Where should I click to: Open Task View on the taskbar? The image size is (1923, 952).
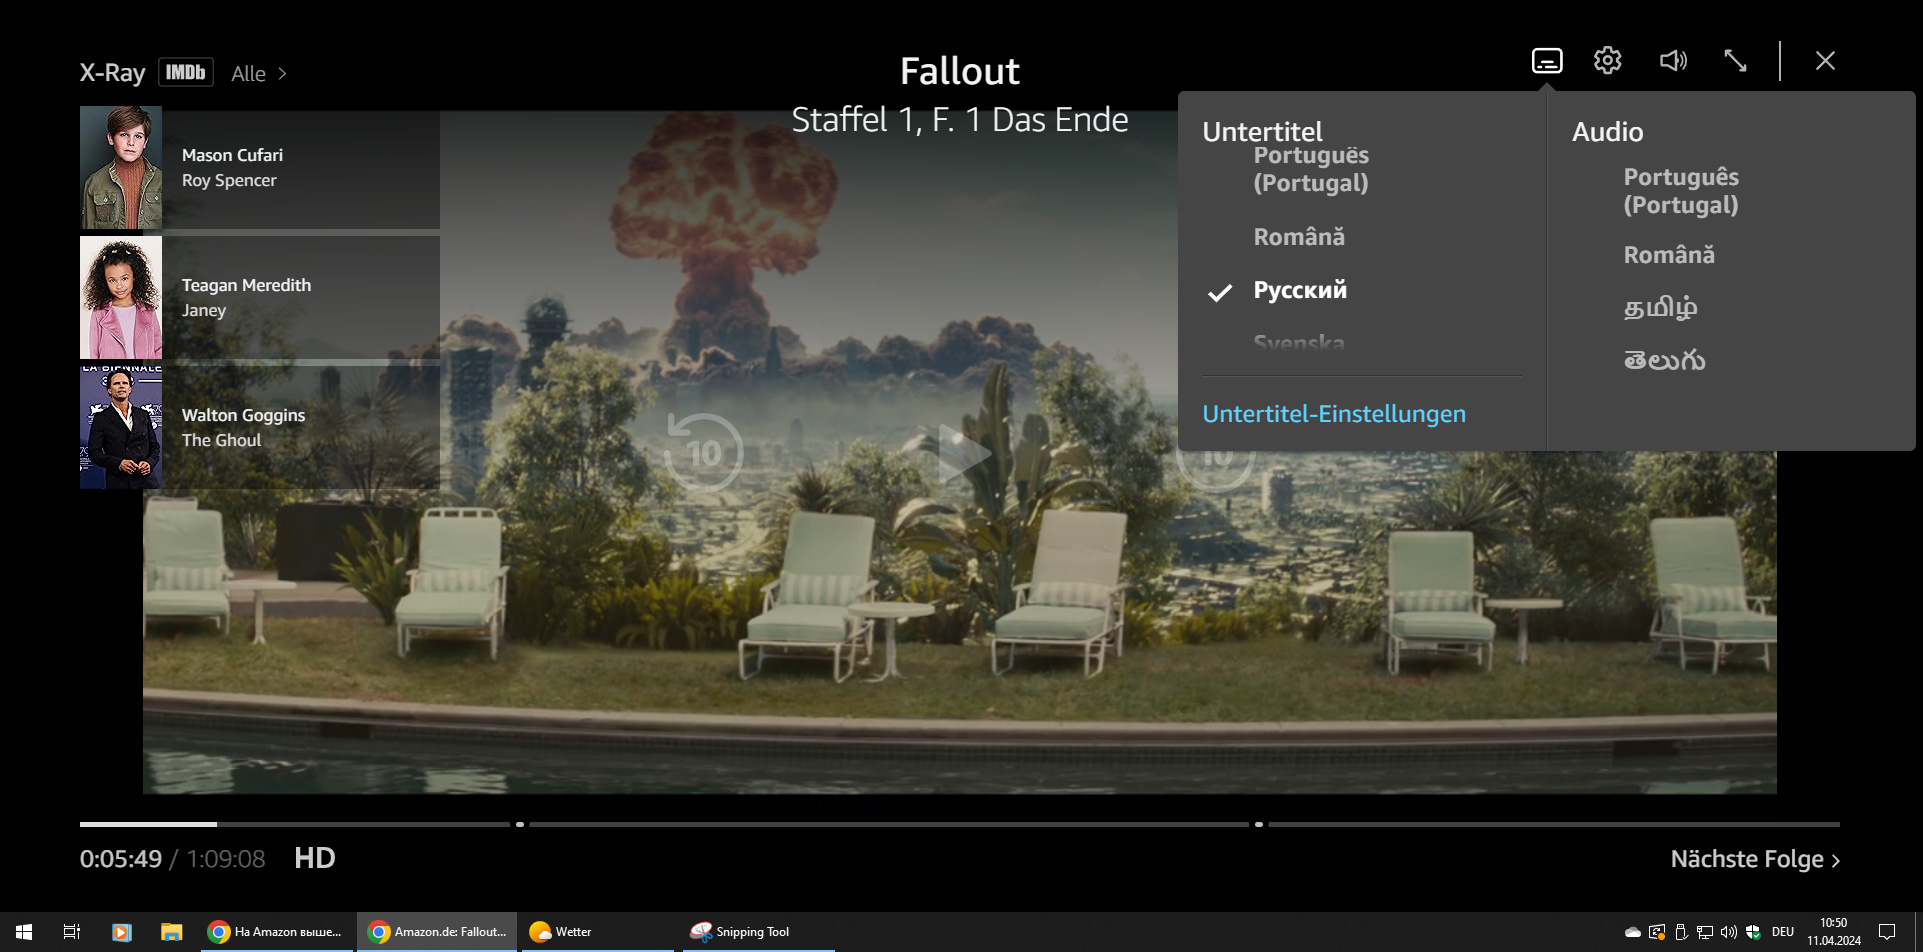pyautogui.click(x=72, y=932)
